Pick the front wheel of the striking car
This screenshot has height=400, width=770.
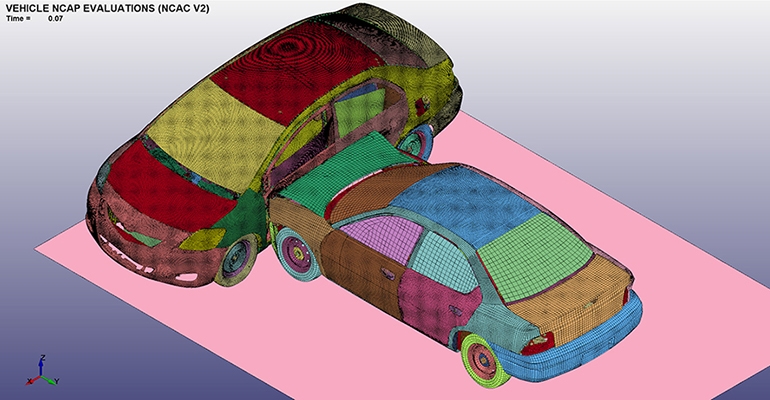click(x=239, y=256)
